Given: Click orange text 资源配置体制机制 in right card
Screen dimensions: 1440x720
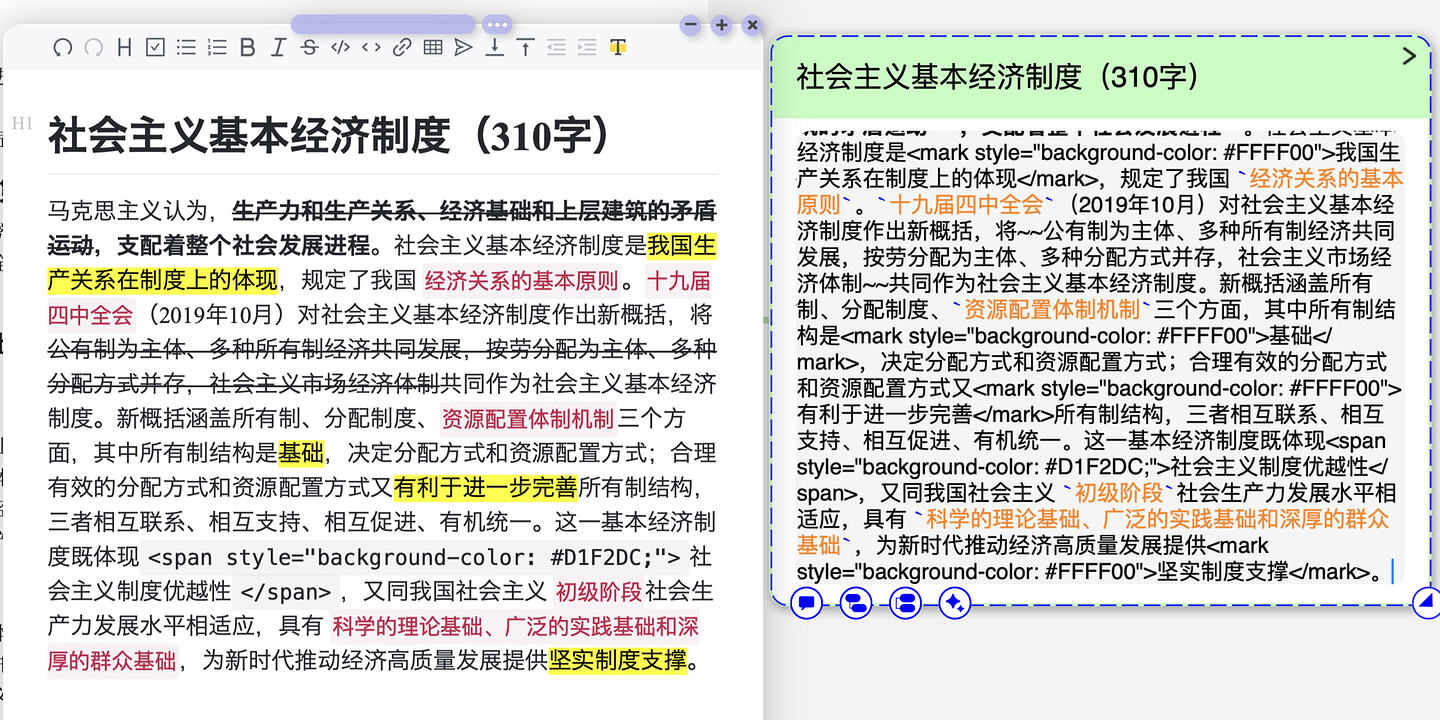Looking at the screenshot, I should (1052, 308).
